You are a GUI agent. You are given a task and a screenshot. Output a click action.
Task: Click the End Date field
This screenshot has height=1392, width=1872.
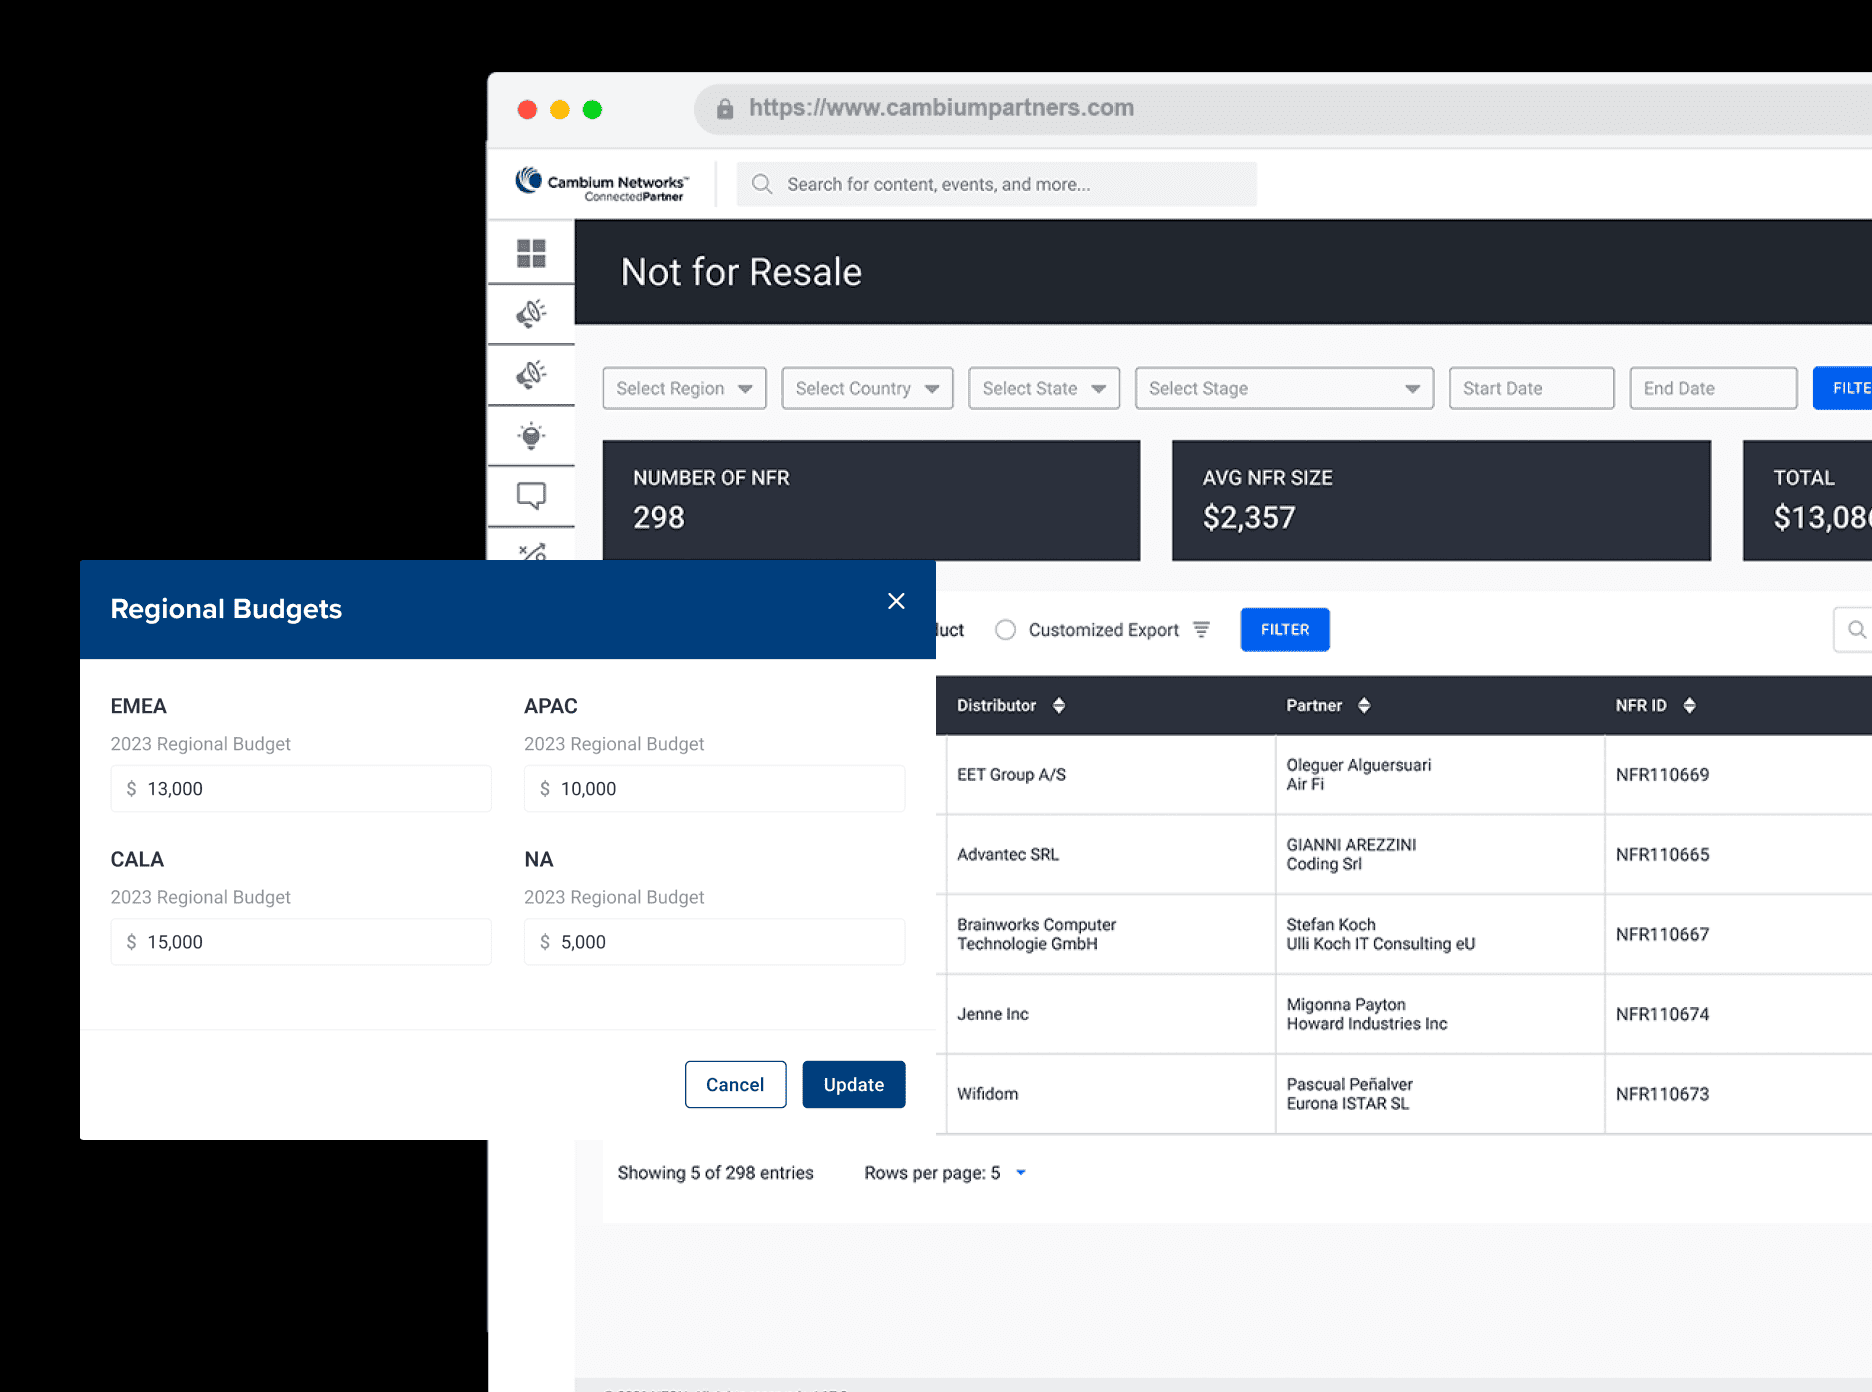pyautogui.click(x=1713, y=388)
